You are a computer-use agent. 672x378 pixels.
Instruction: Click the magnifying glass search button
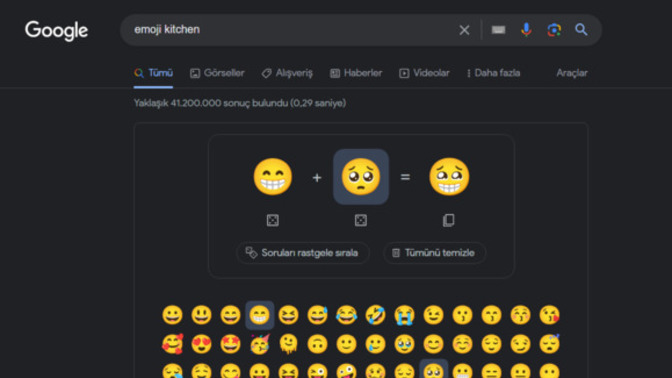581,30
